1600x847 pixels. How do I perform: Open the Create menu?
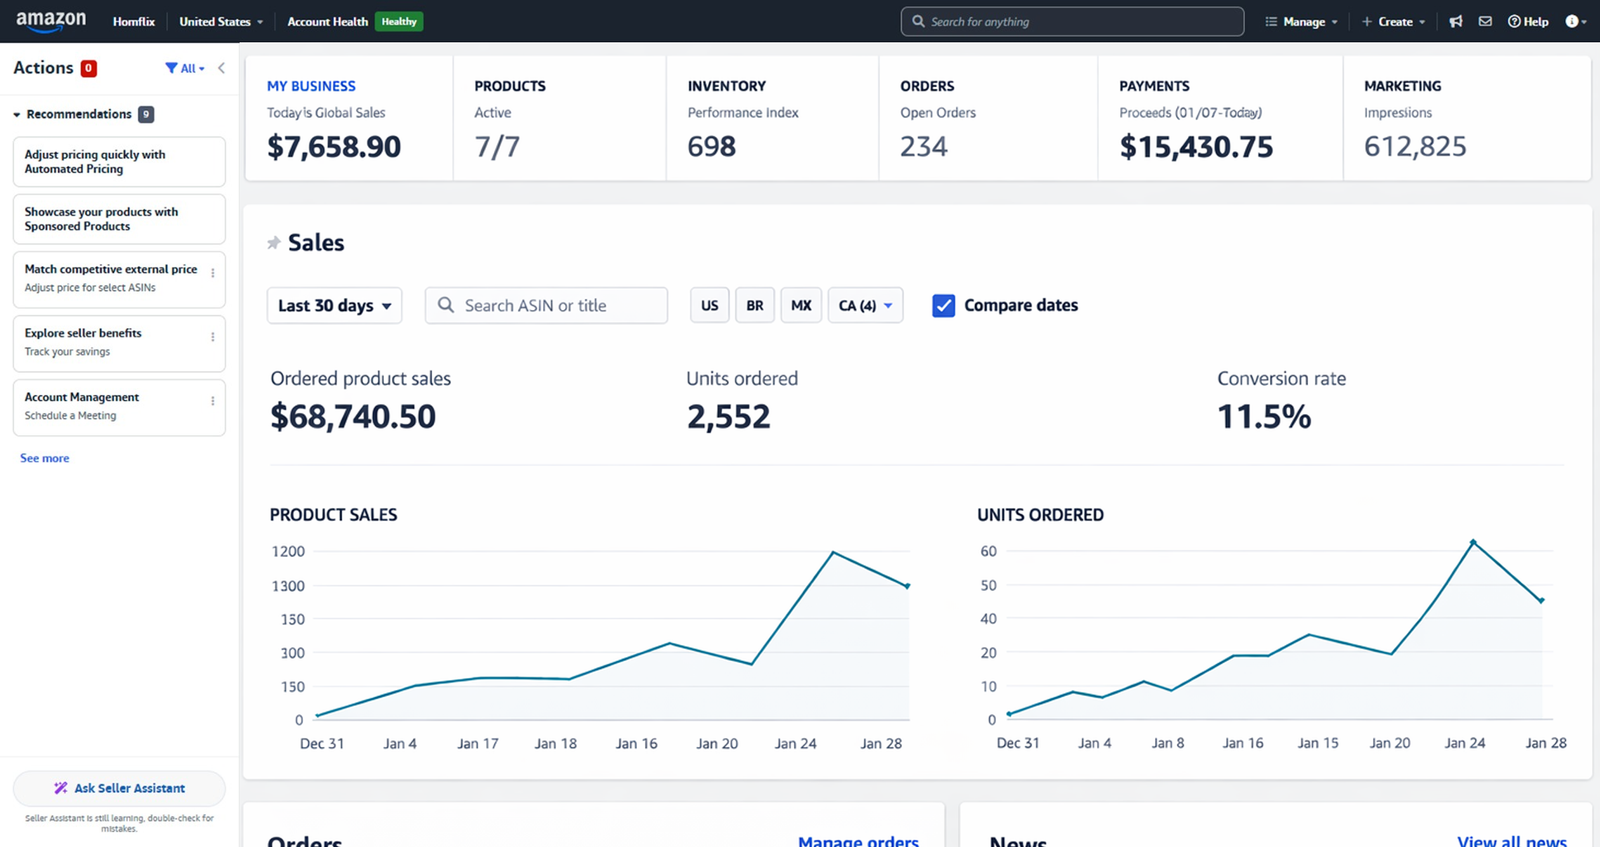[x=1393, y=22]
